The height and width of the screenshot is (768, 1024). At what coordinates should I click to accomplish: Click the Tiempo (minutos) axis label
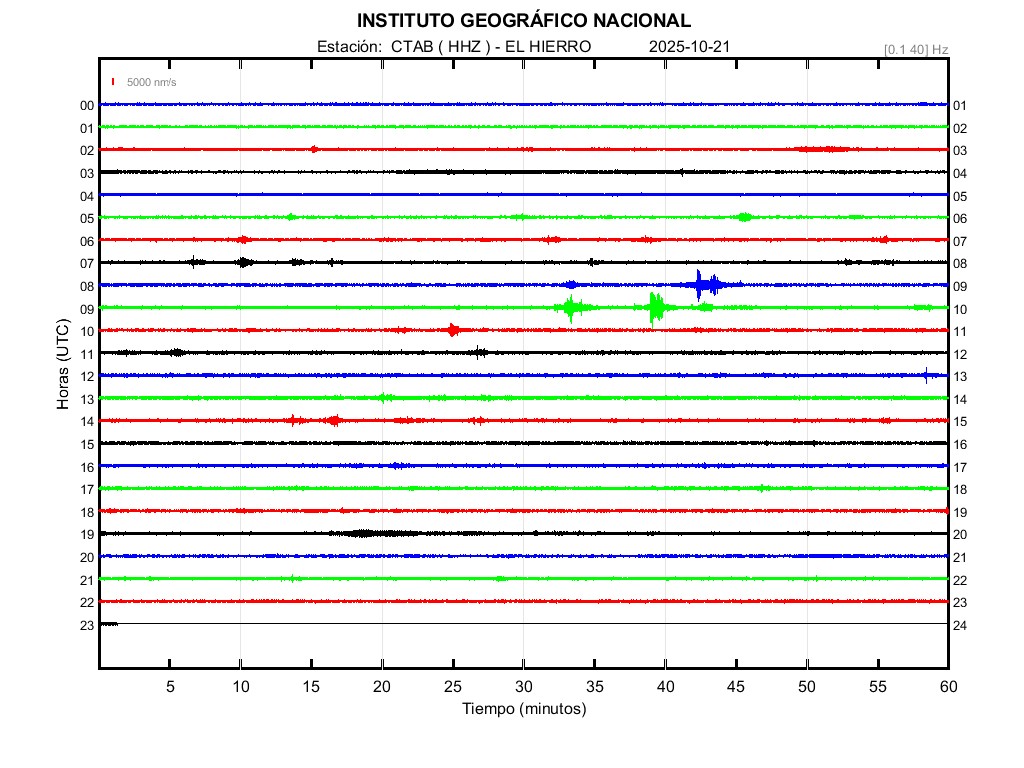523,709
